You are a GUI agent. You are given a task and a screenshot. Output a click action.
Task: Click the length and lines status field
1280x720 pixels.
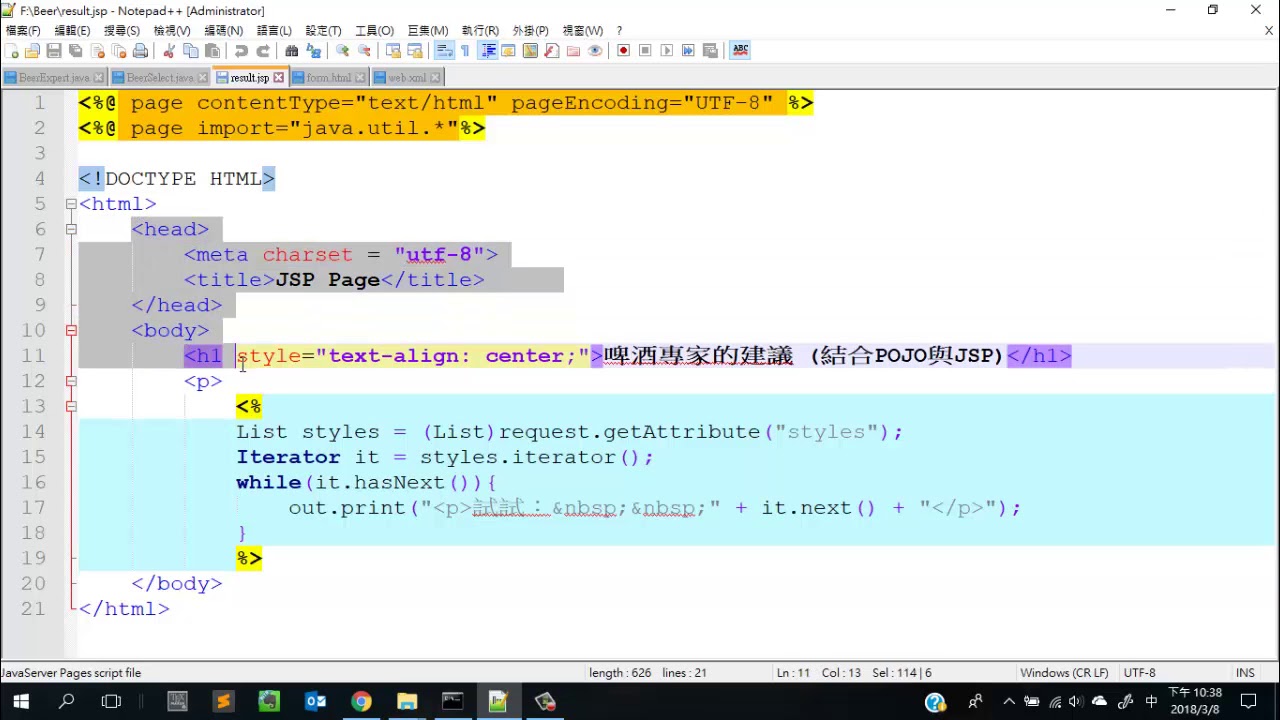pyautogui.click(x=647, y=673)
